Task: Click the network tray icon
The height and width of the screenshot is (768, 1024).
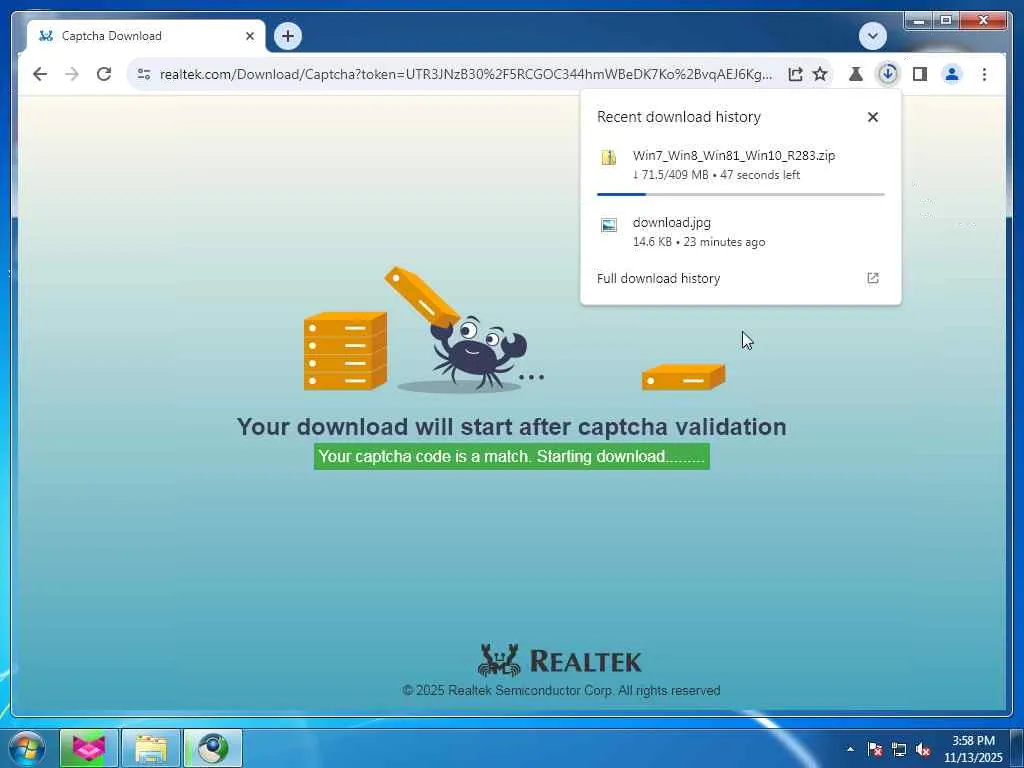Action: (x=899, y=749)
